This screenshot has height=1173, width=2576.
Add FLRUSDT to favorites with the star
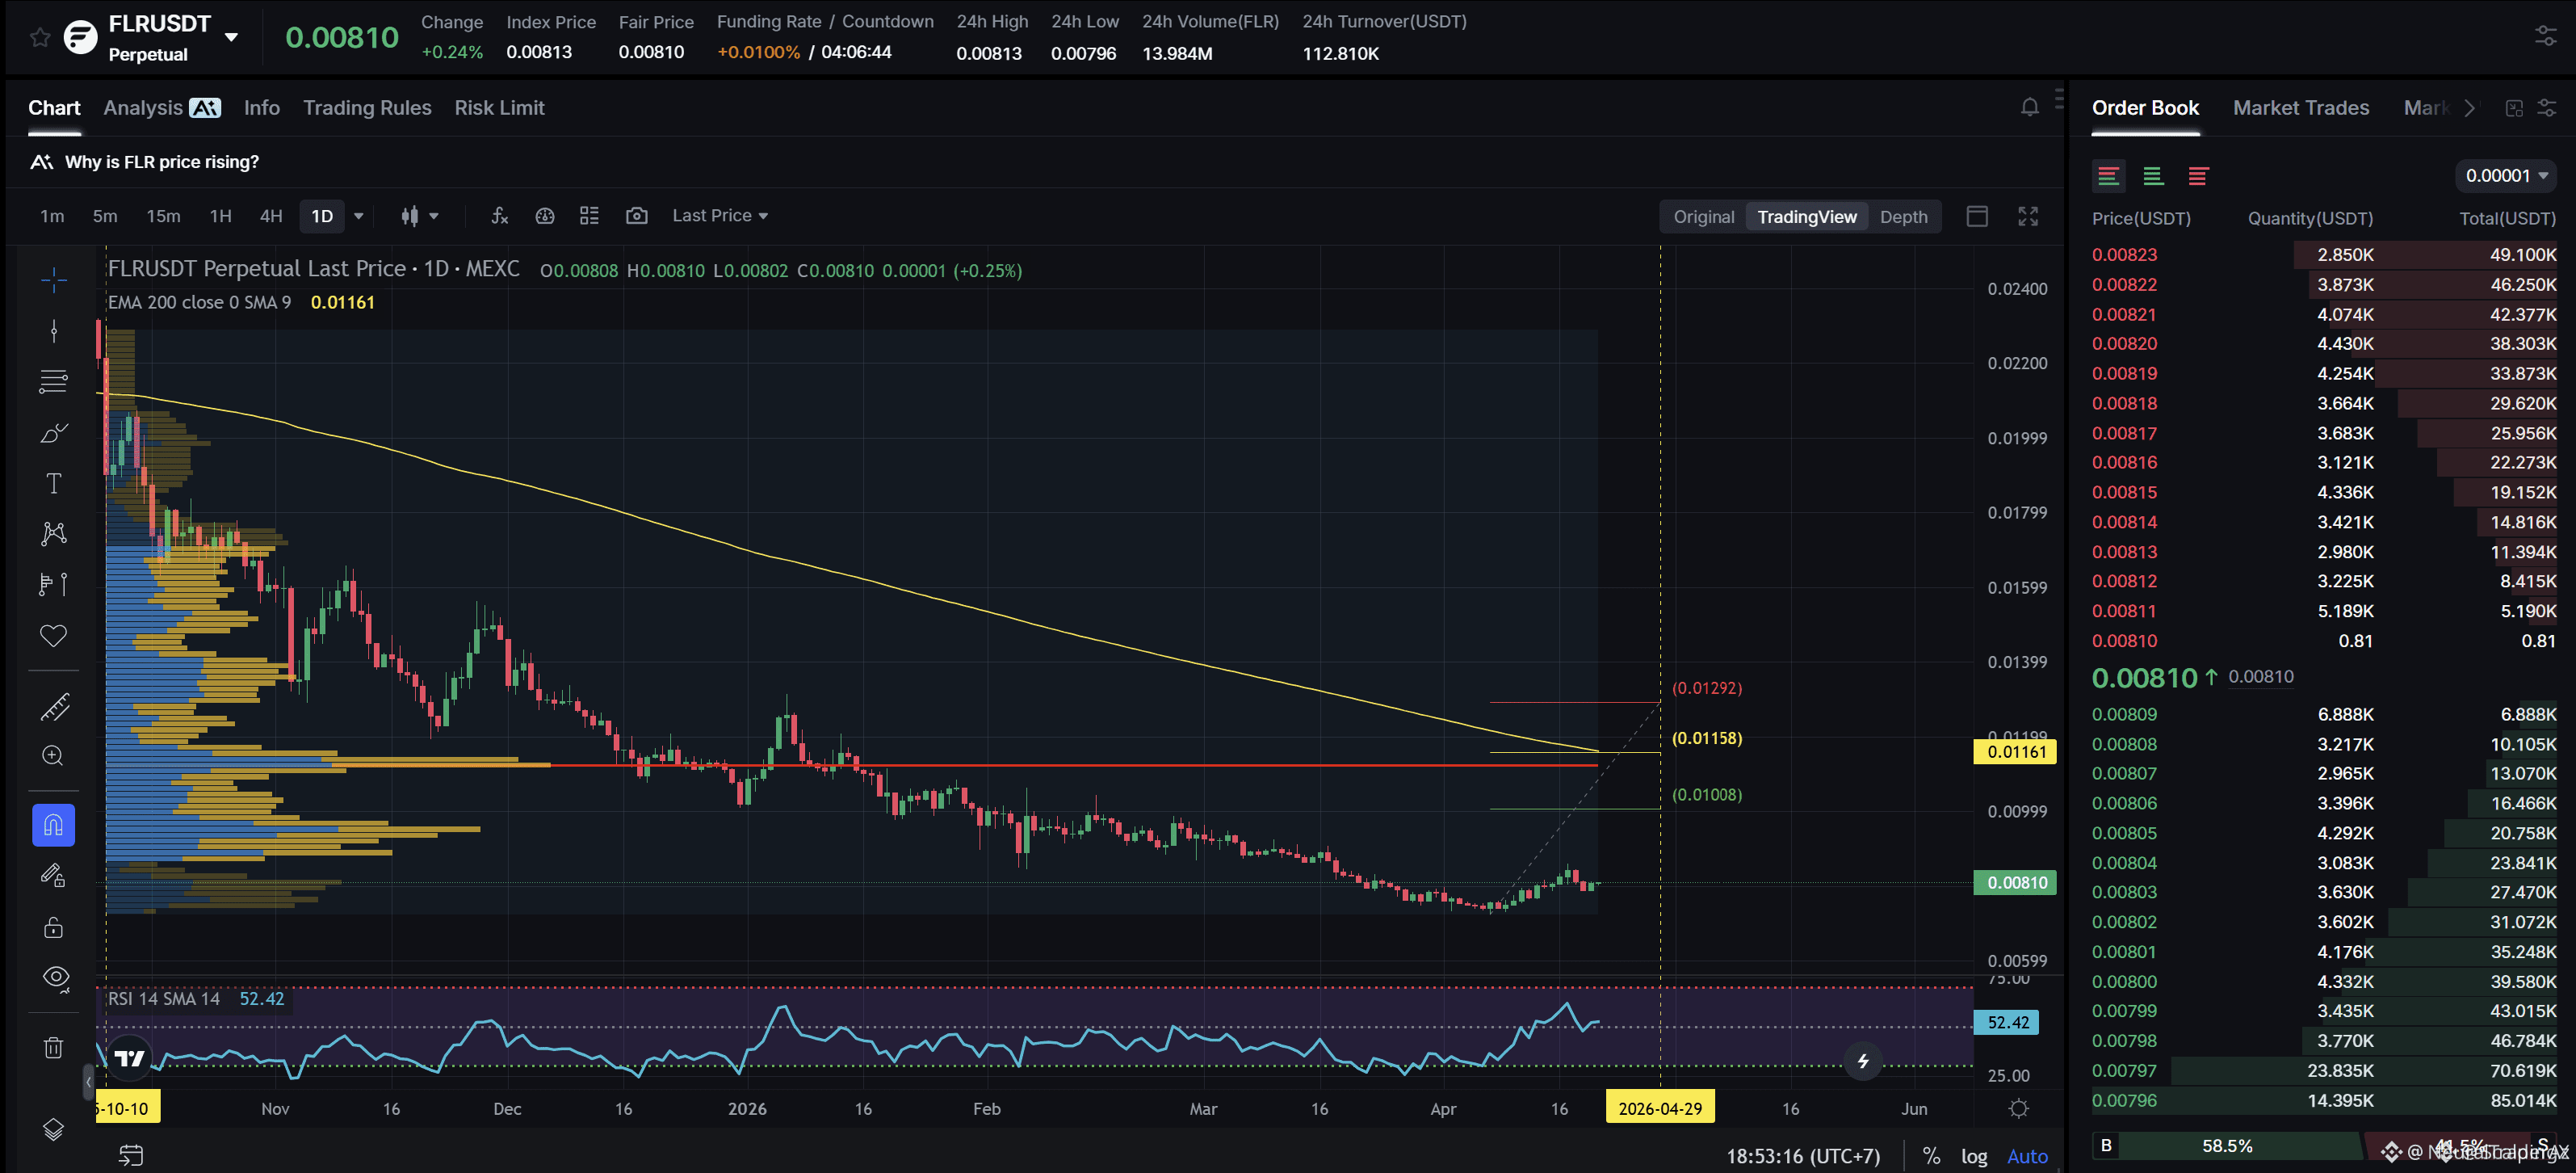click(x=40, y=37)
